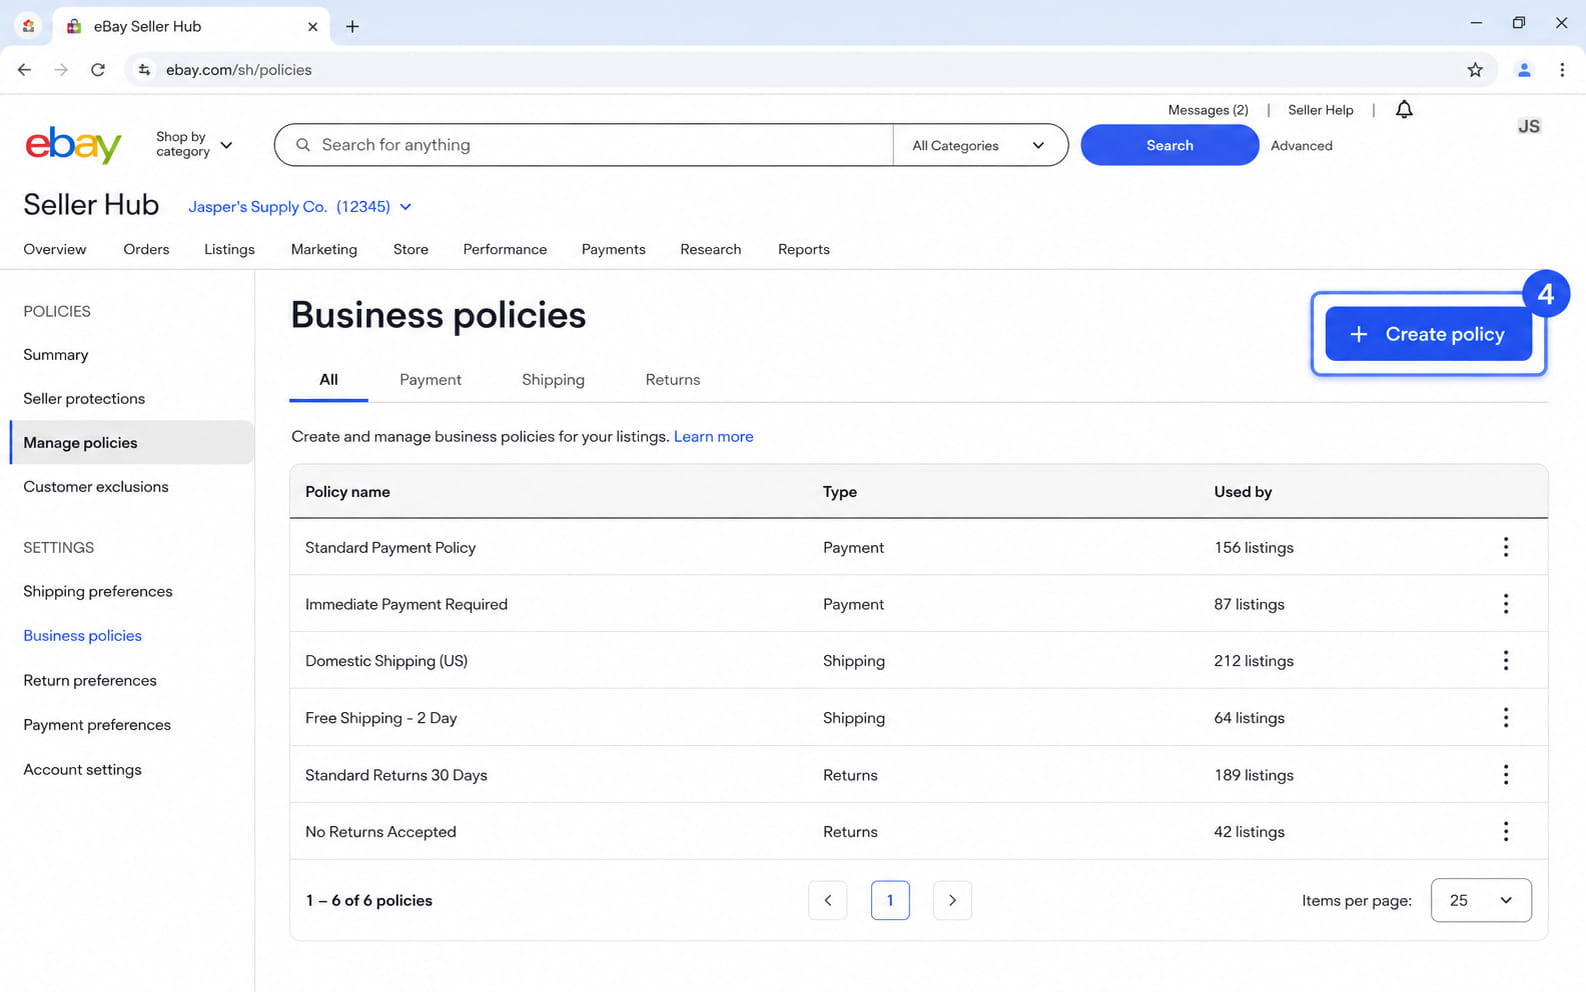
Task: Click the Domestic Shipping (US) policy name
Action: click(x=386, y=661)
